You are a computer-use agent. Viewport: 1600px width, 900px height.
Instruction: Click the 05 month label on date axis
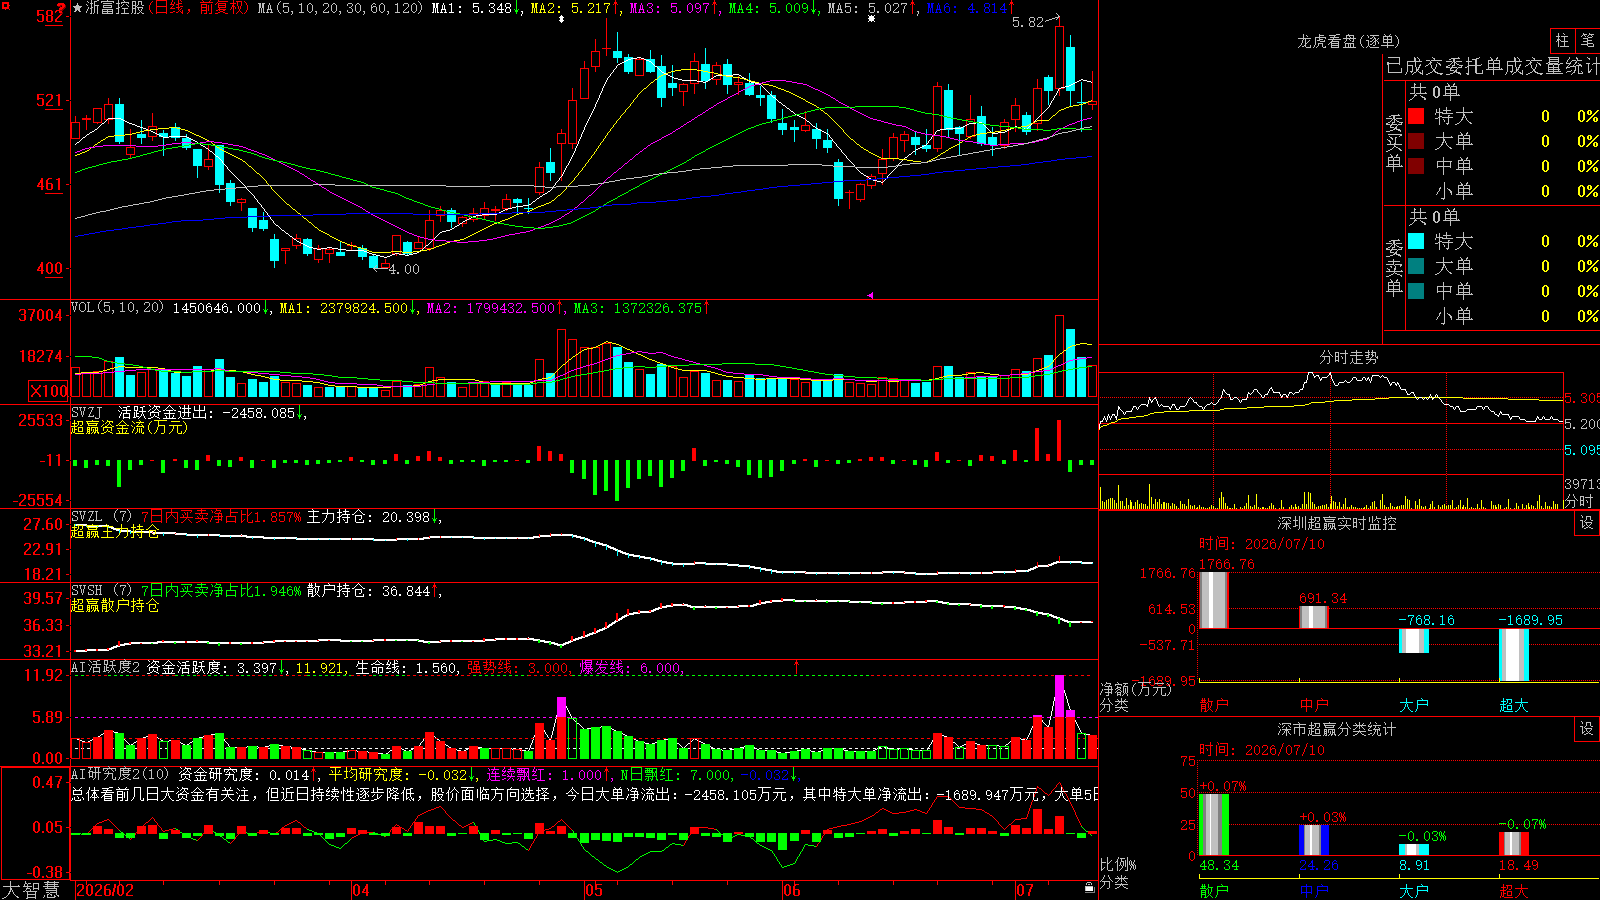pos(593,890)
